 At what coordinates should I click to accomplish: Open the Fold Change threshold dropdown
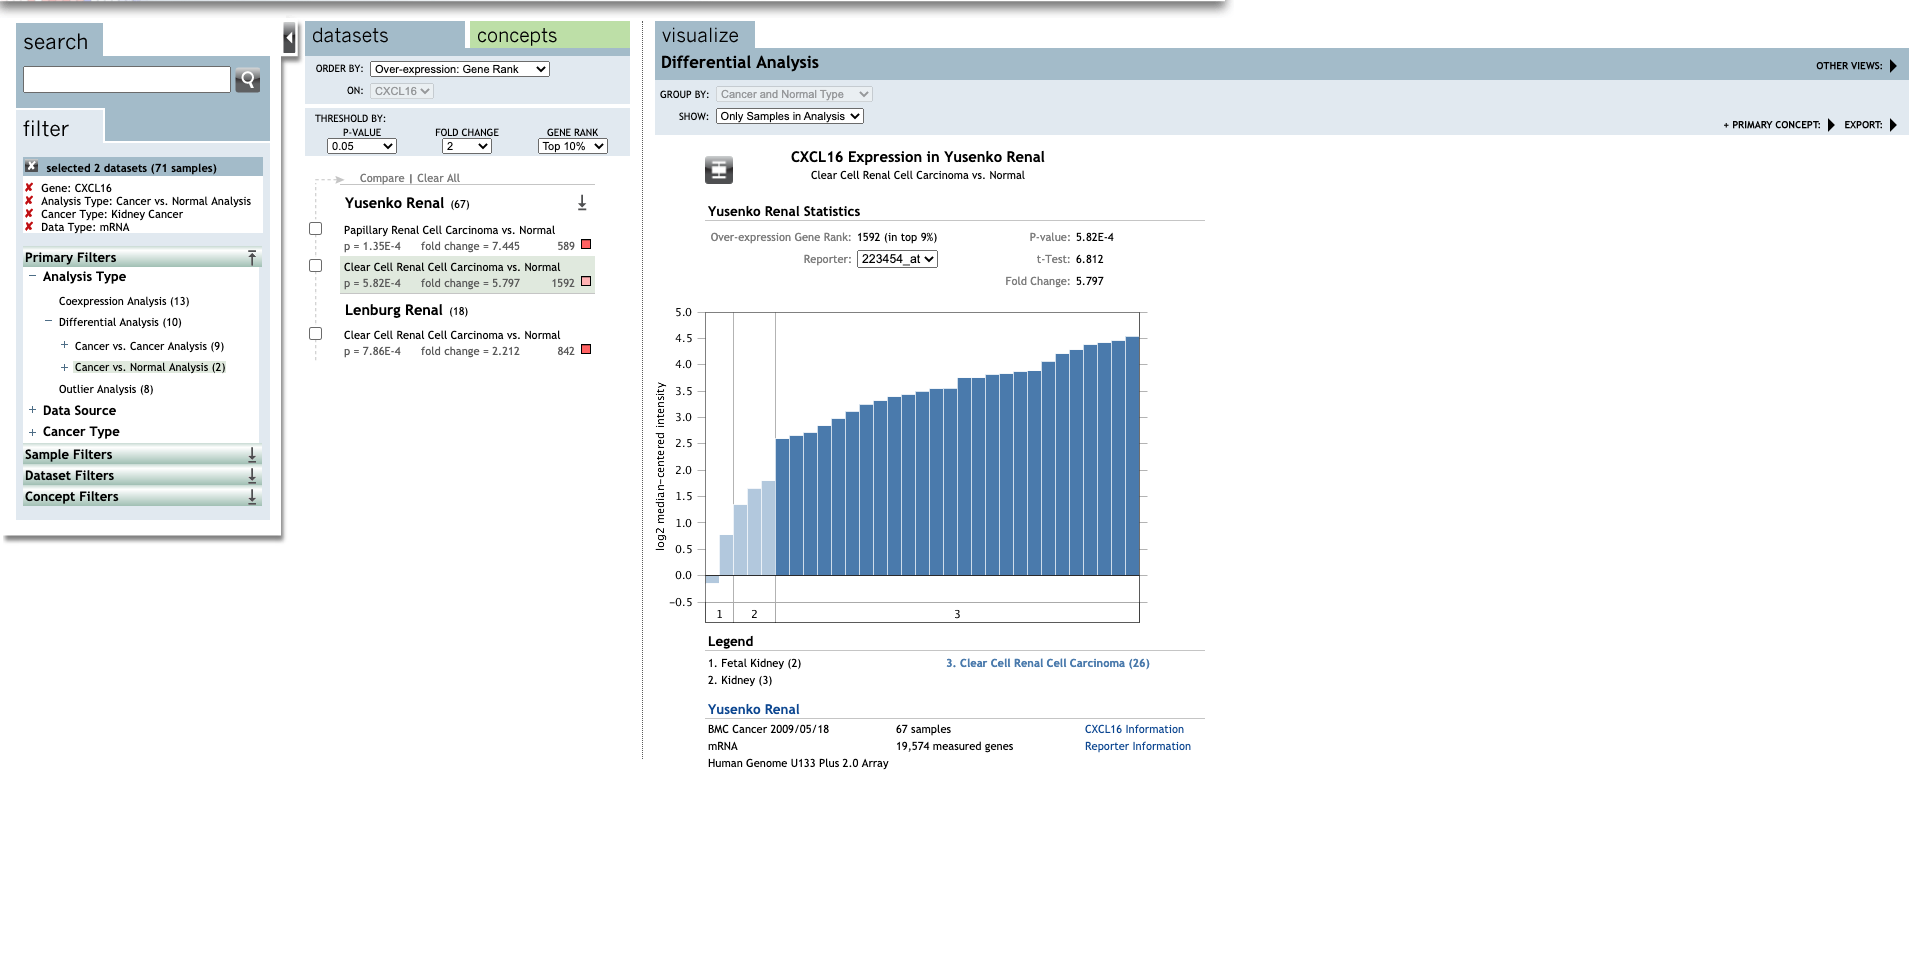[x=467, y=146]
